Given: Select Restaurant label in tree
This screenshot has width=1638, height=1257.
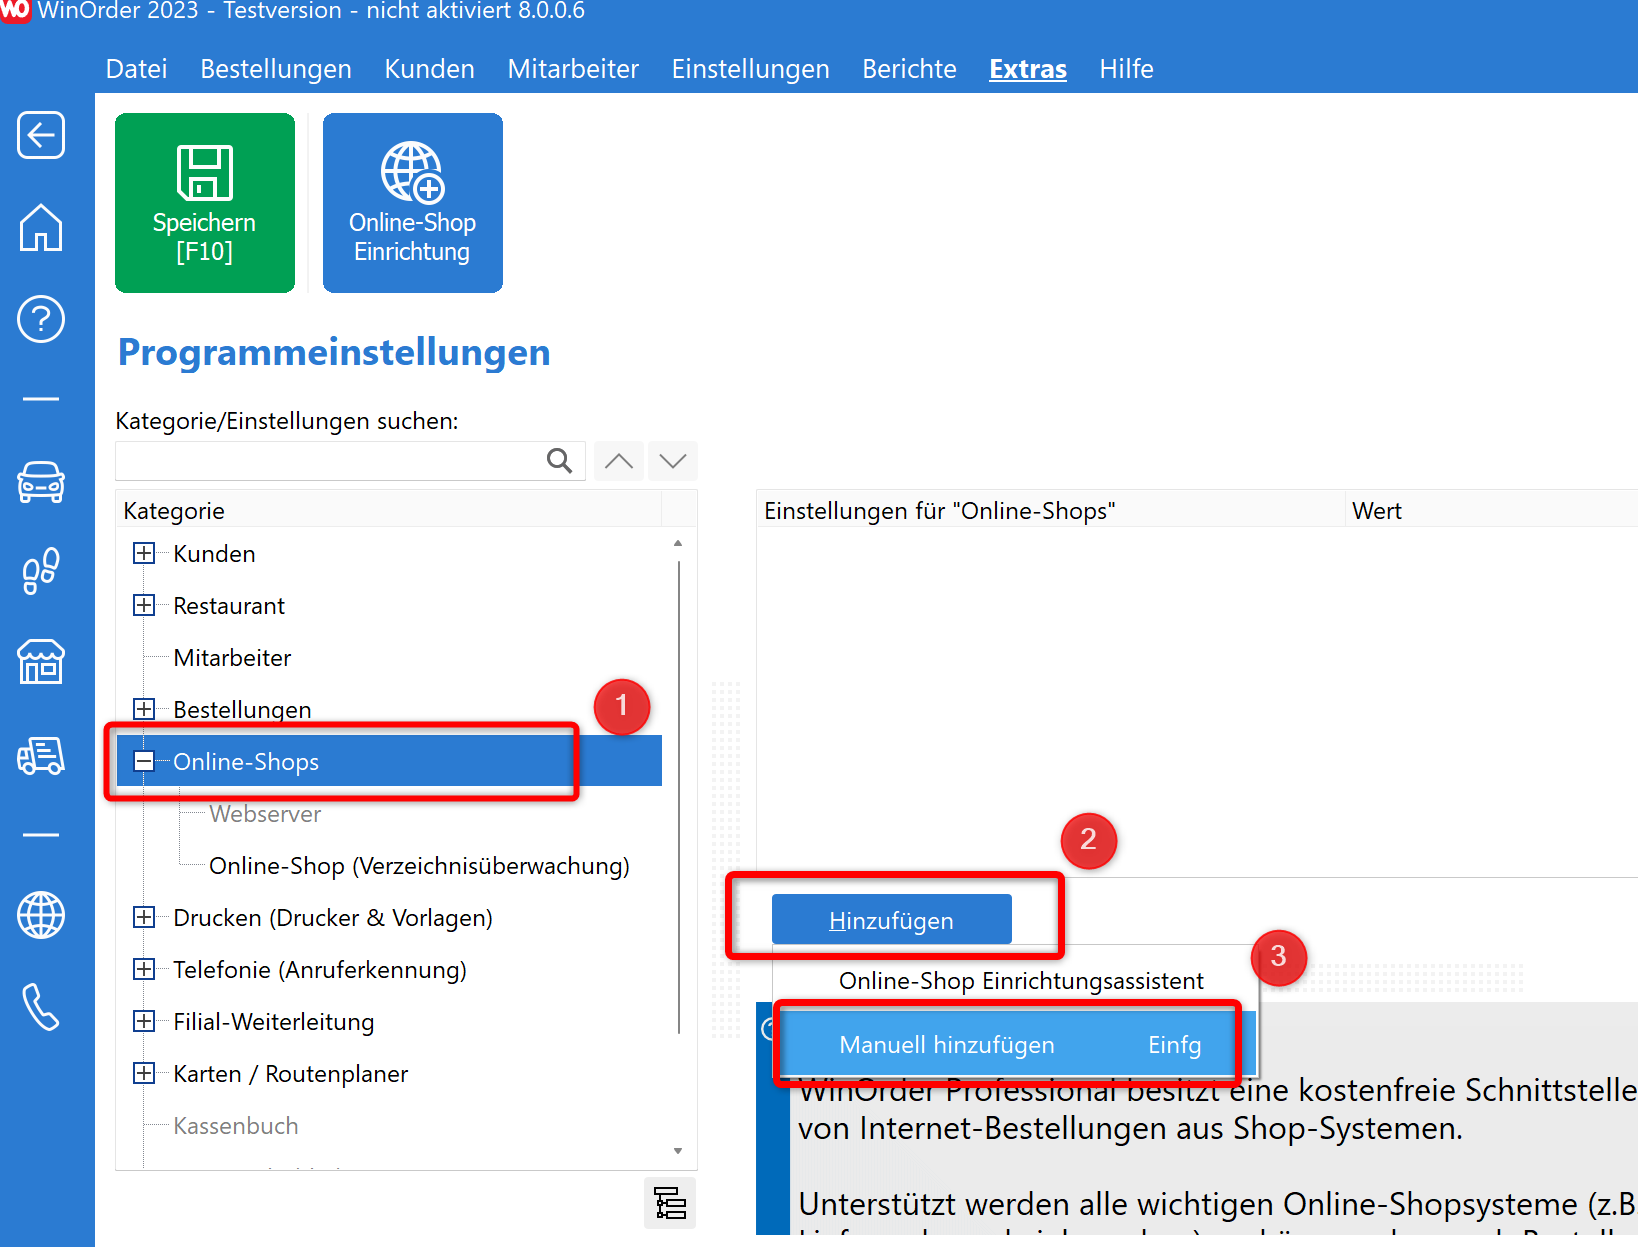Looking at the screenshot, I should (x=229, y=606).
